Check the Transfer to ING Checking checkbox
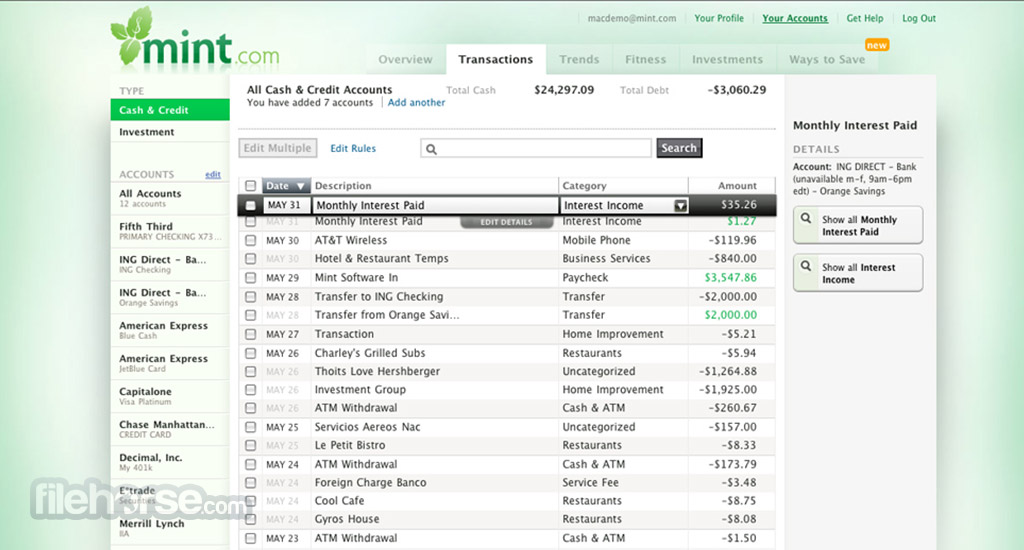This screenshot has height=550, width=1024. (x=250, y=297)
